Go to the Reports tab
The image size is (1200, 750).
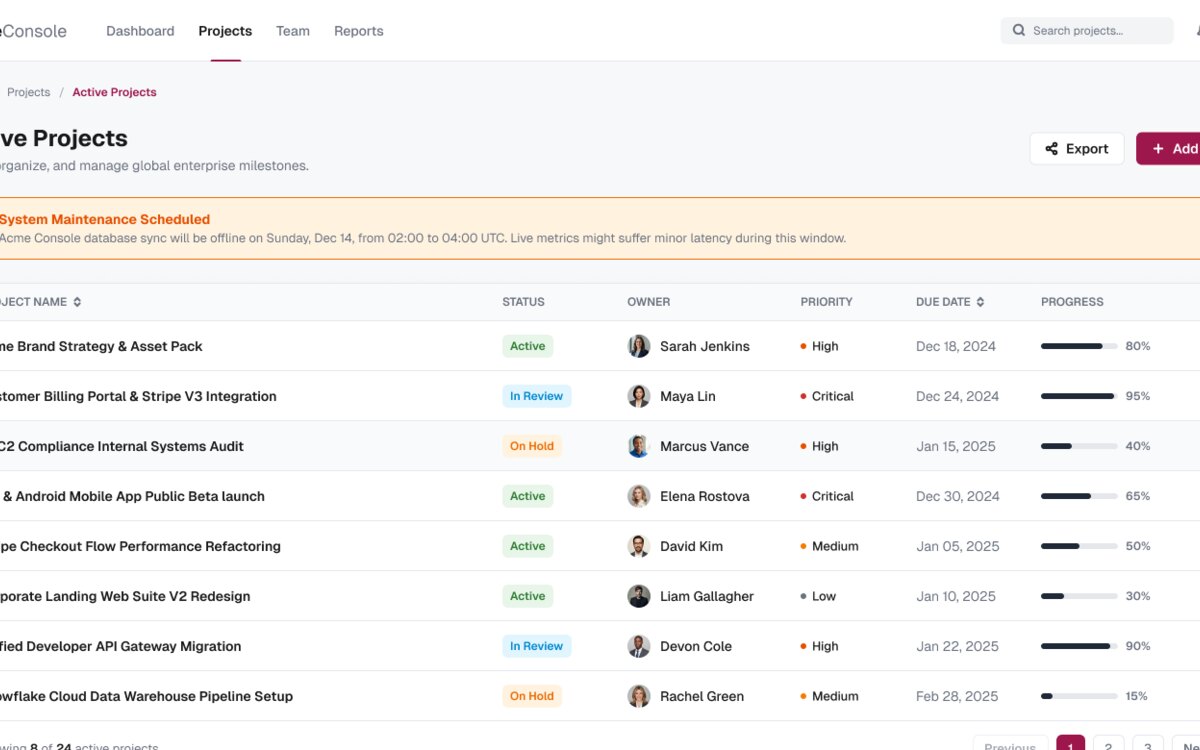click(359, 31)
